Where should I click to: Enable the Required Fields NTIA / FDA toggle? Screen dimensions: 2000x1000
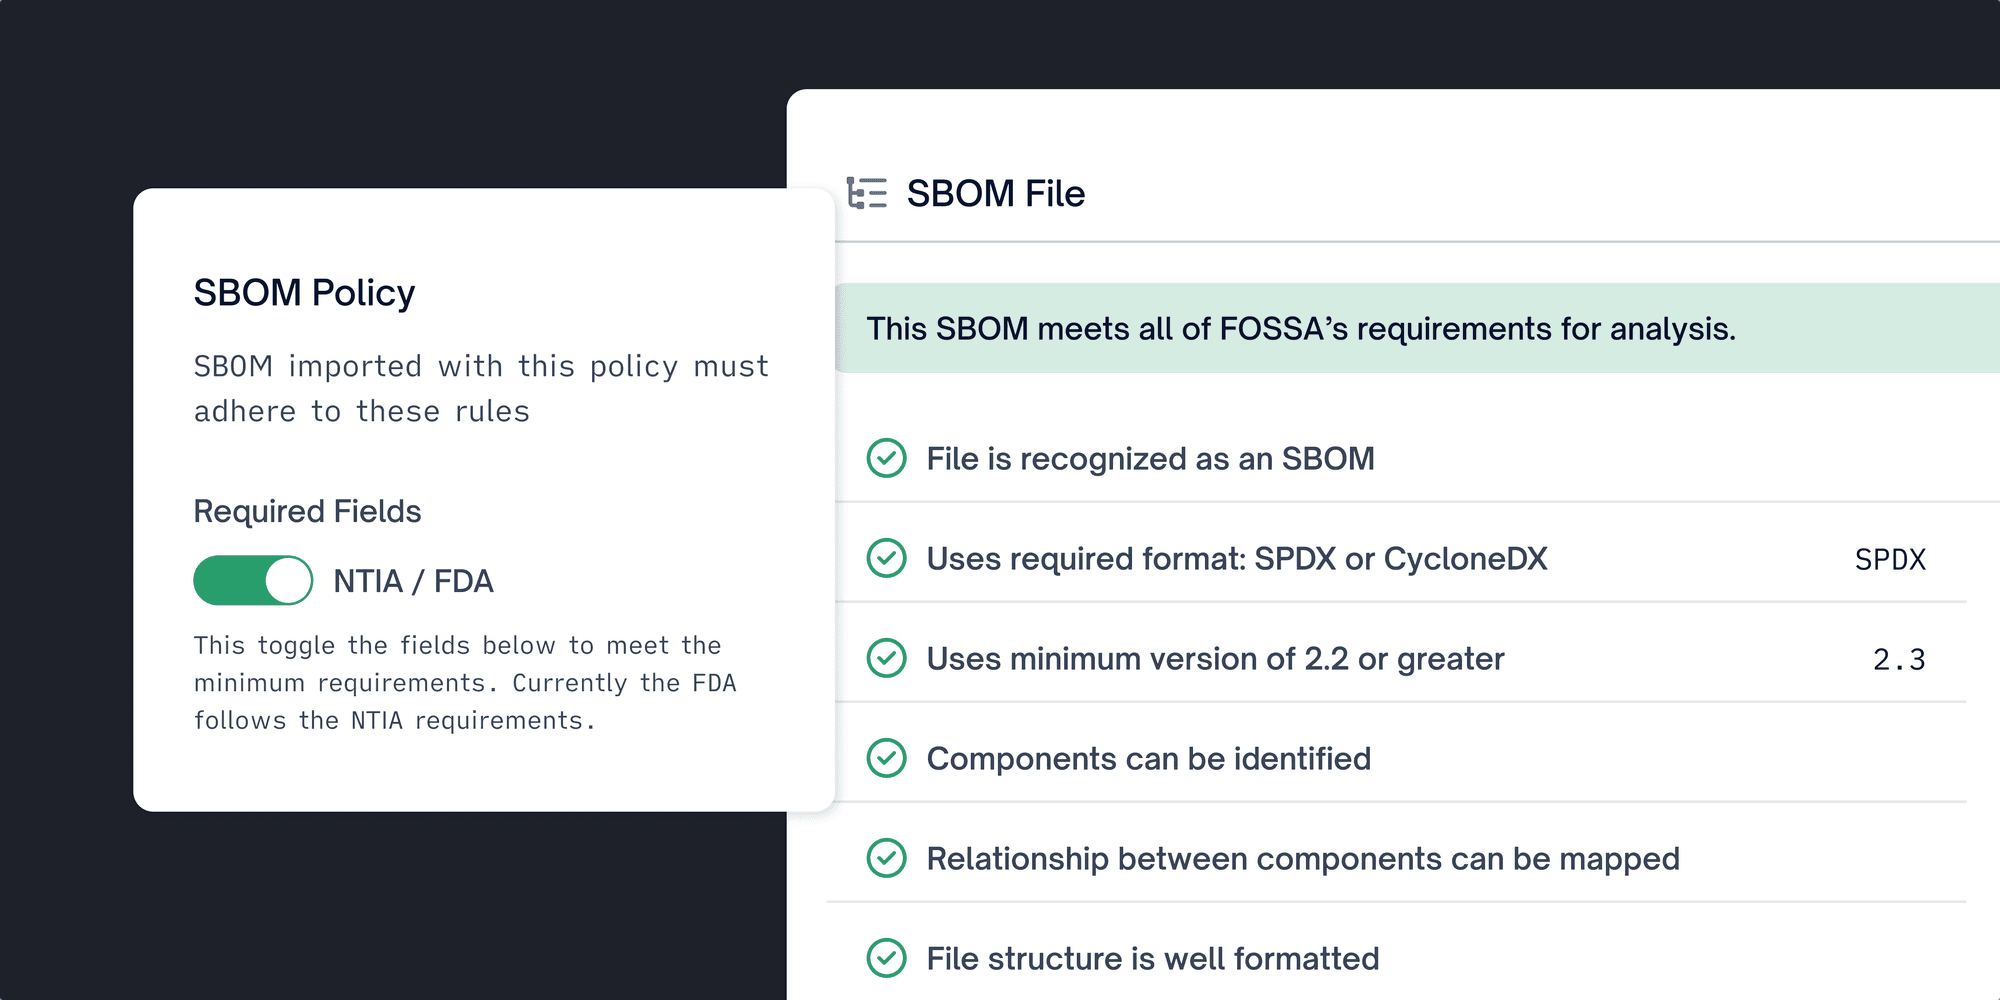coord(253,580)
